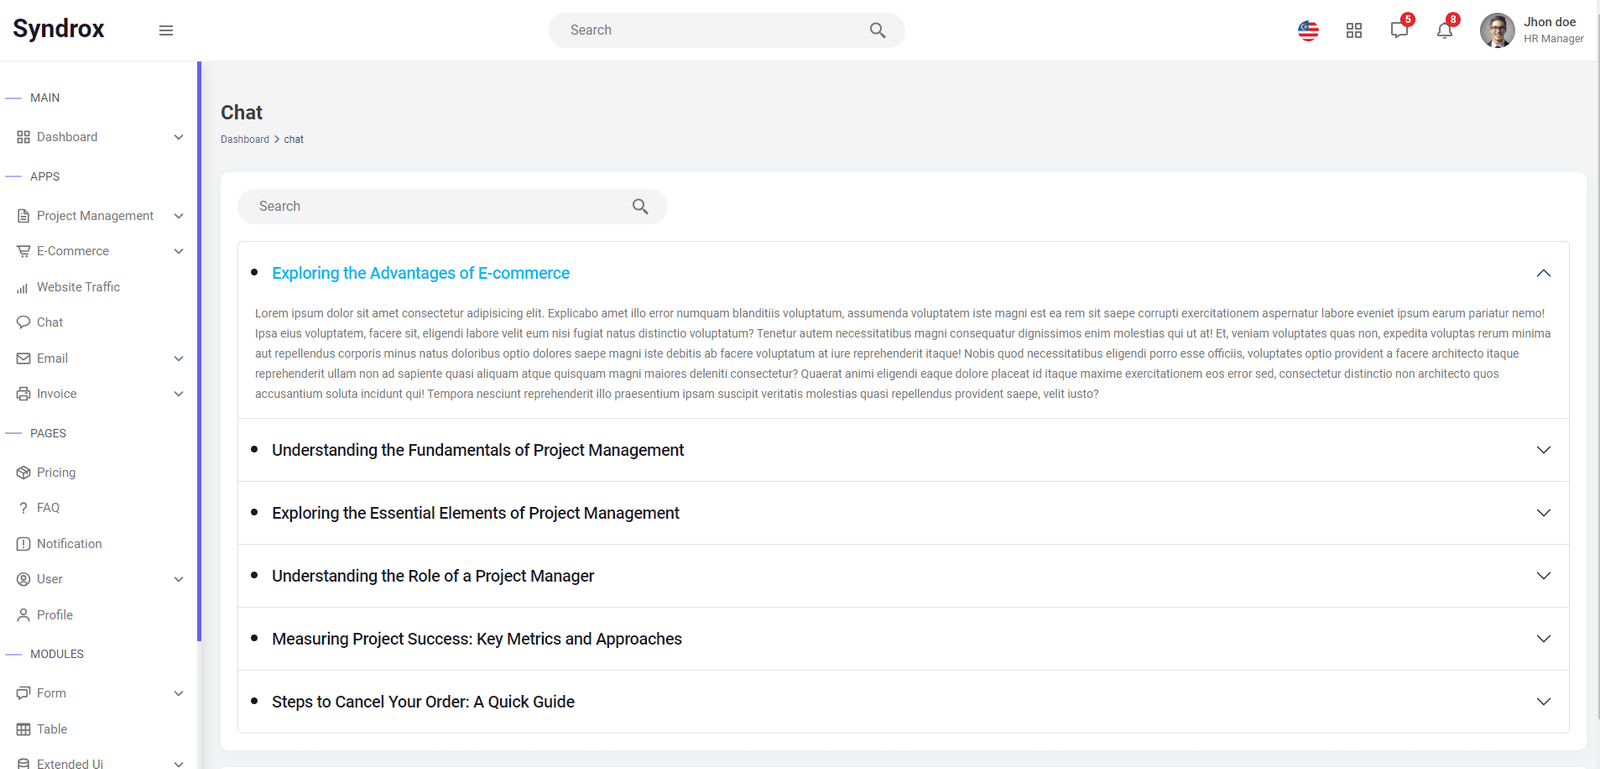Expand Understanding the Fundamentals of Project Management
The image size is (1600, 769).
tap(903, 450)
